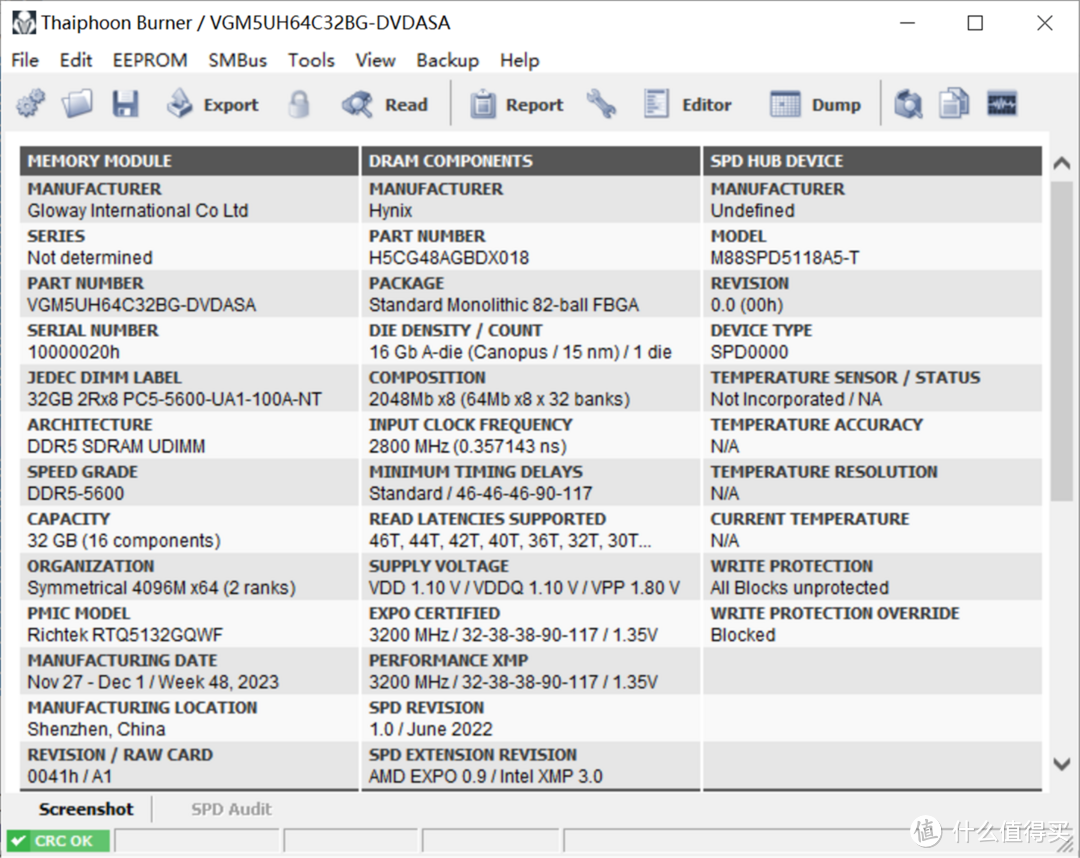The width and height of the screenshot is (1080, 858).
Task: Click the revision 0041h / A1 value
Action: (69, 776)
